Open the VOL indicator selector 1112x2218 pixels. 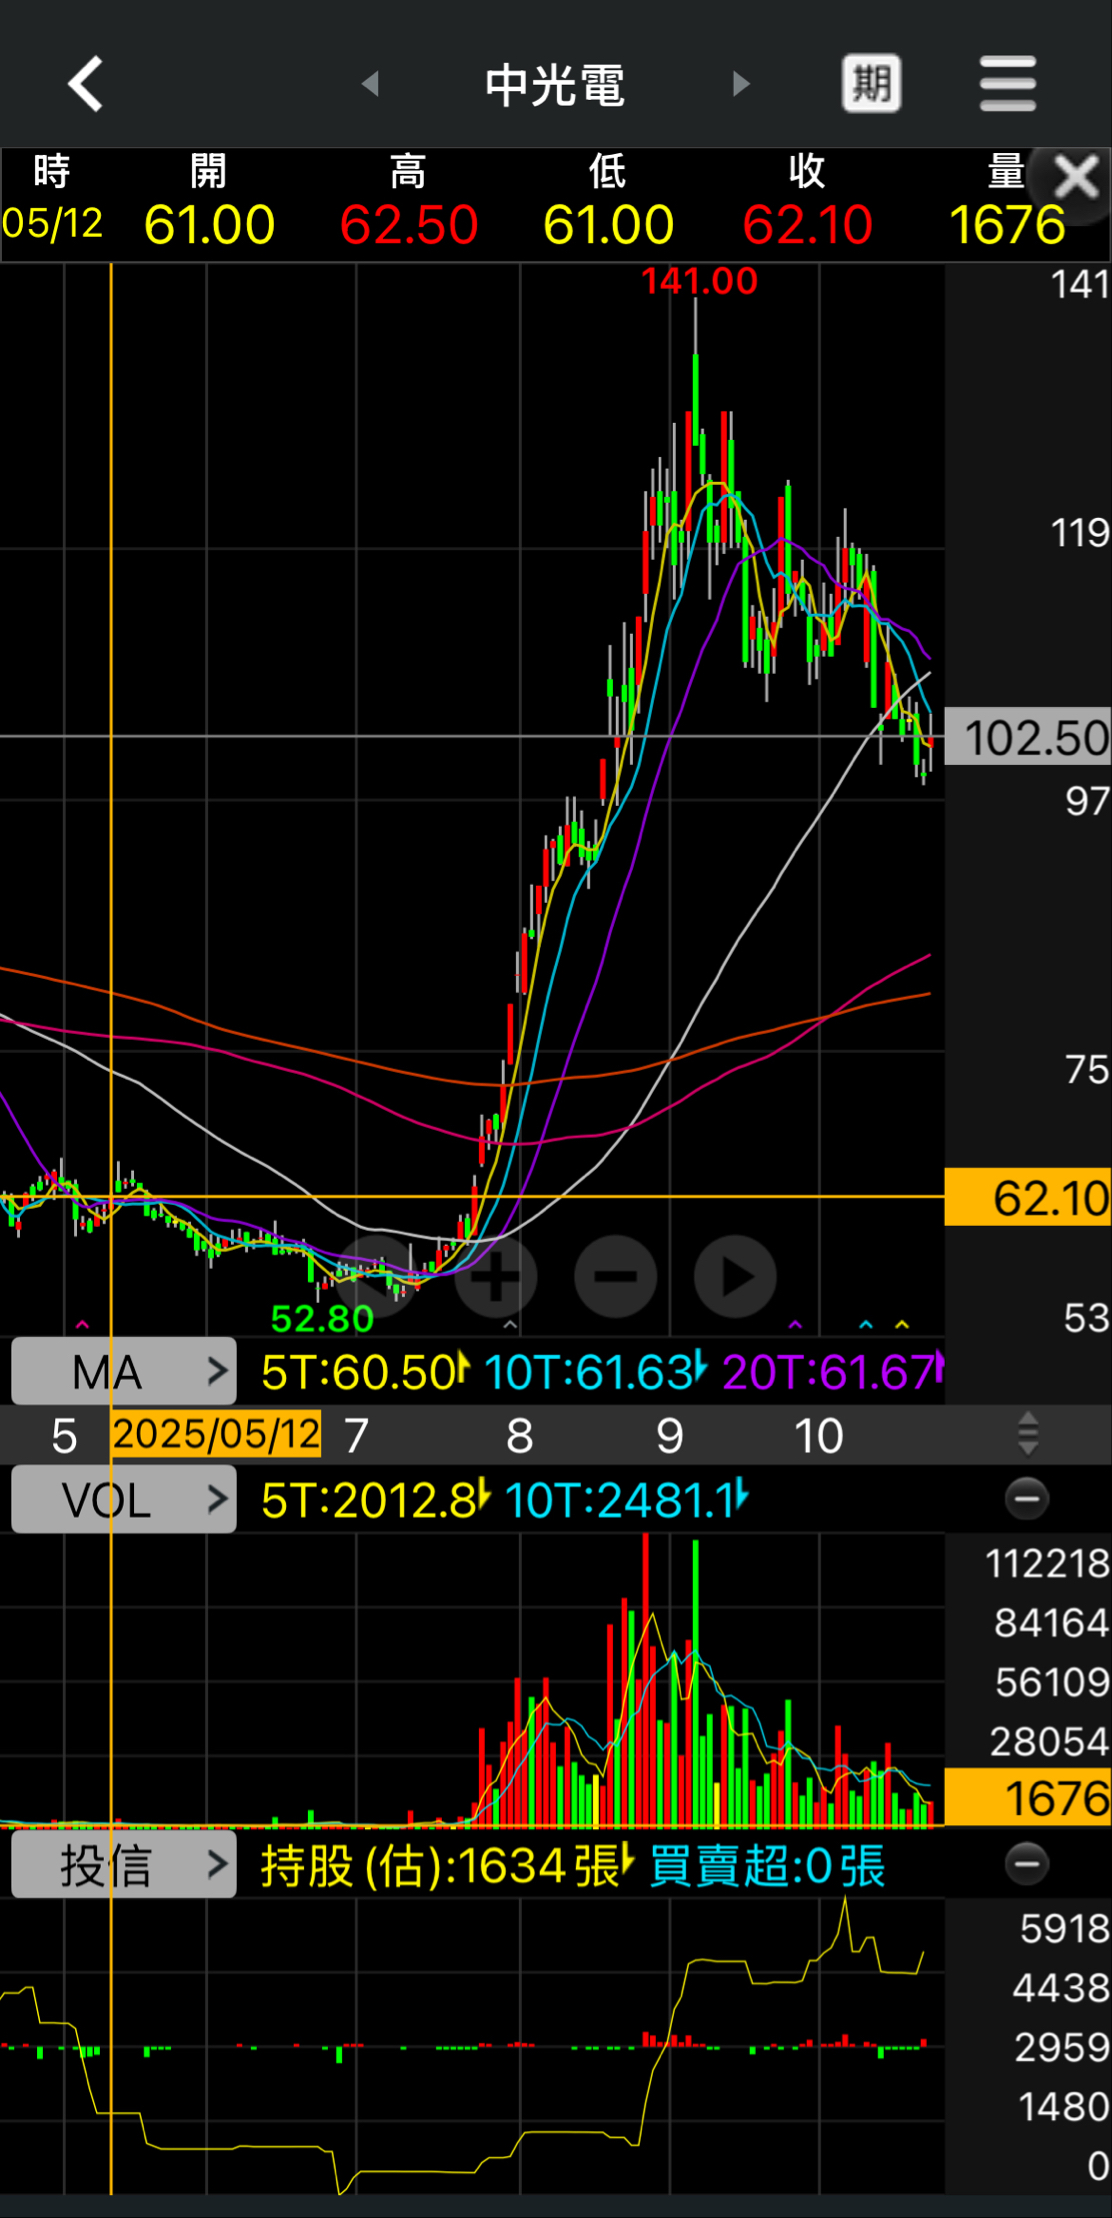[124, 1499]
